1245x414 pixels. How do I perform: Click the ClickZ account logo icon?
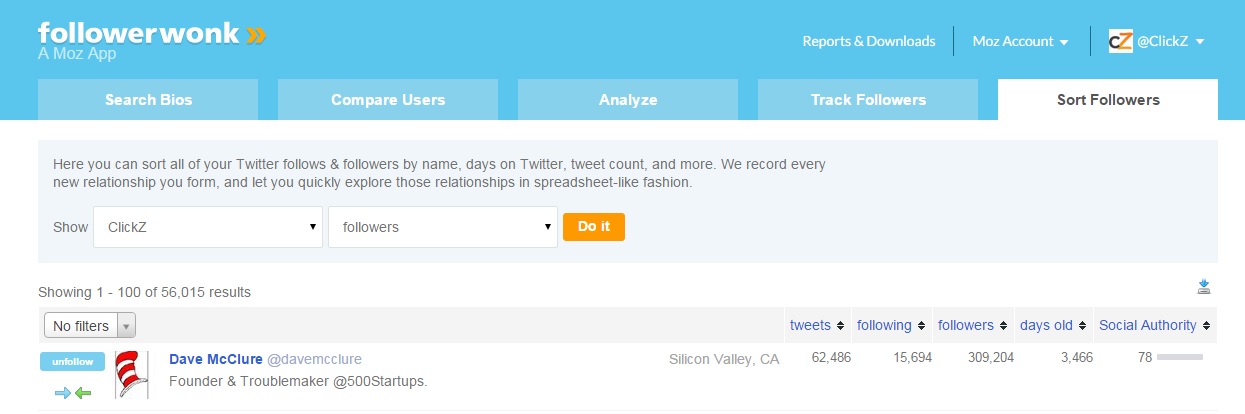(x=1120, y=41)
